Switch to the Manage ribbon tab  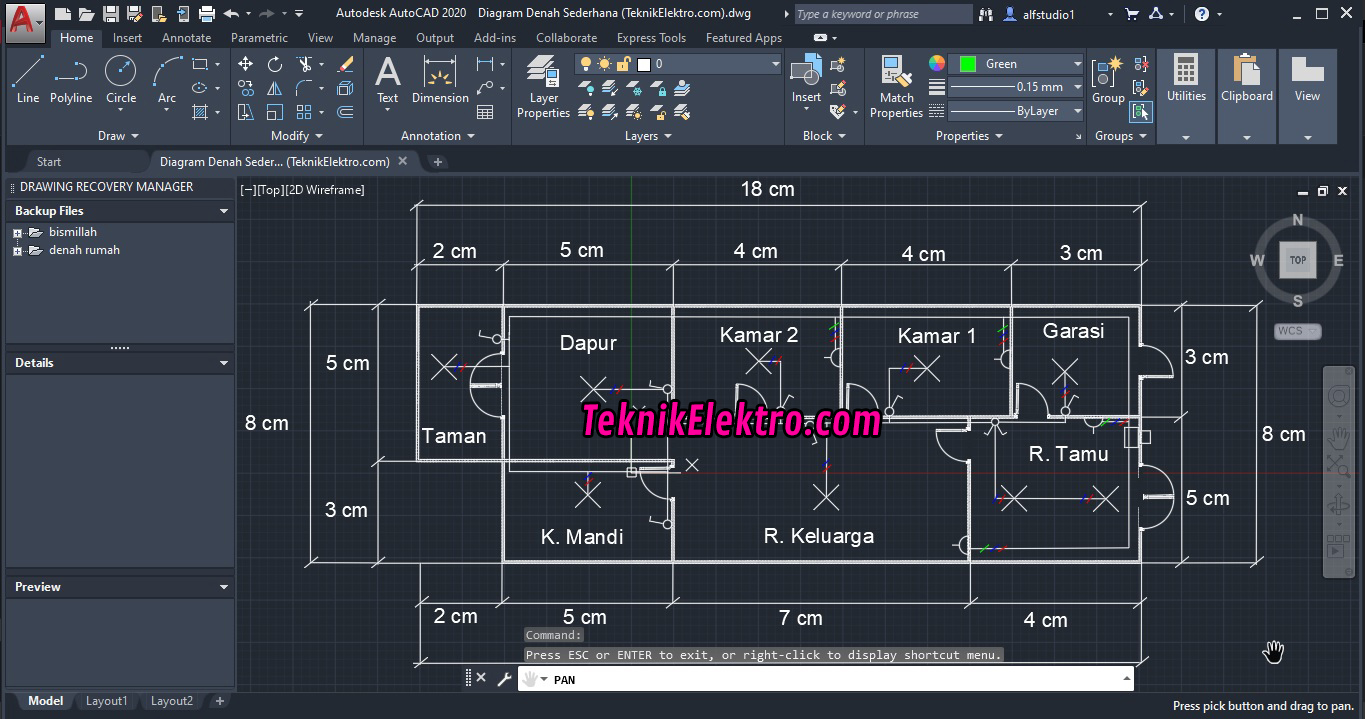click(x=374, y=38)
